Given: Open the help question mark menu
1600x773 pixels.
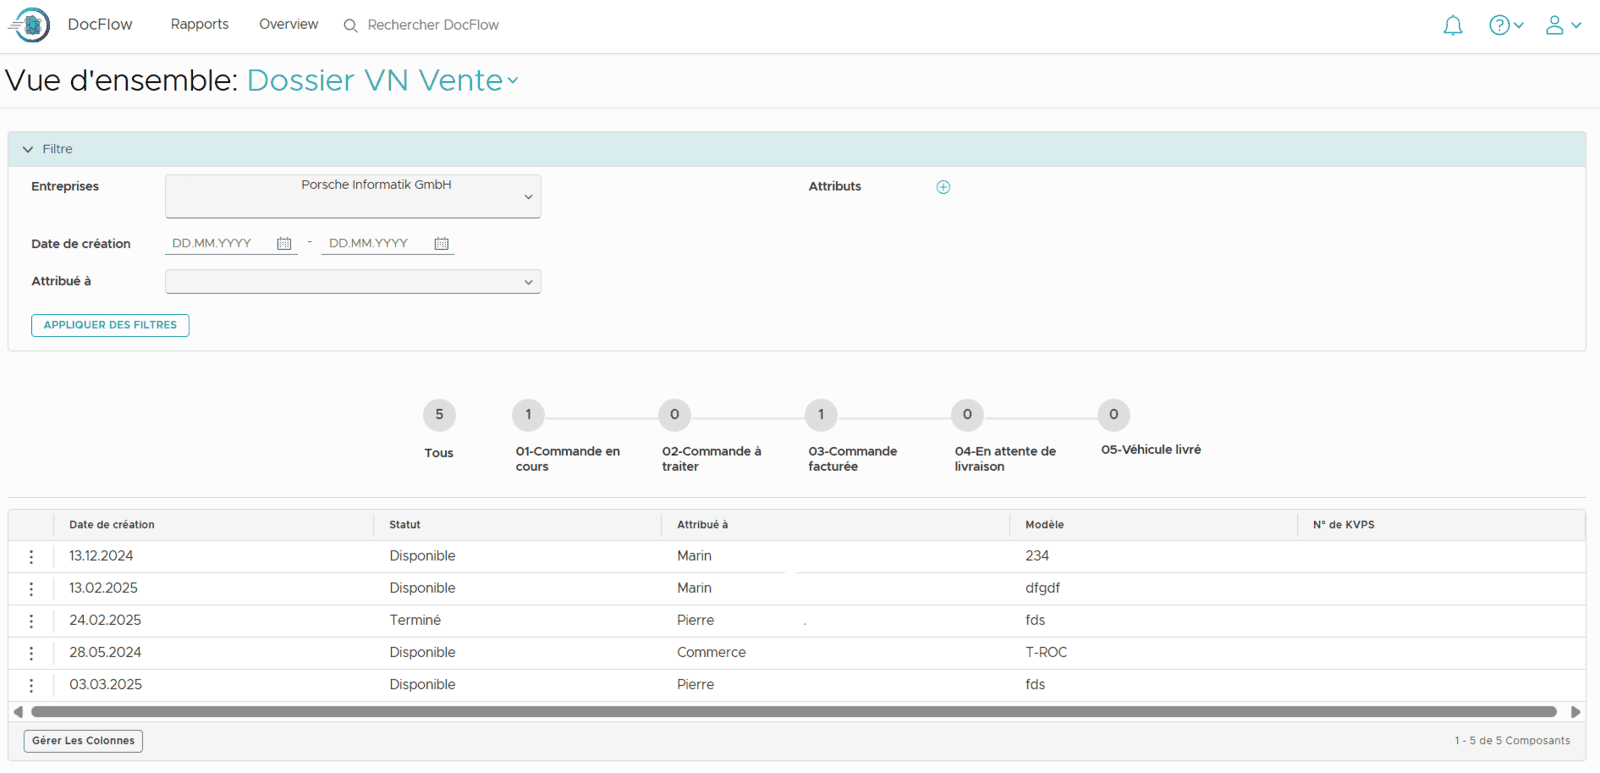Looking at the screenshot, I should [x=1504, y=26].
